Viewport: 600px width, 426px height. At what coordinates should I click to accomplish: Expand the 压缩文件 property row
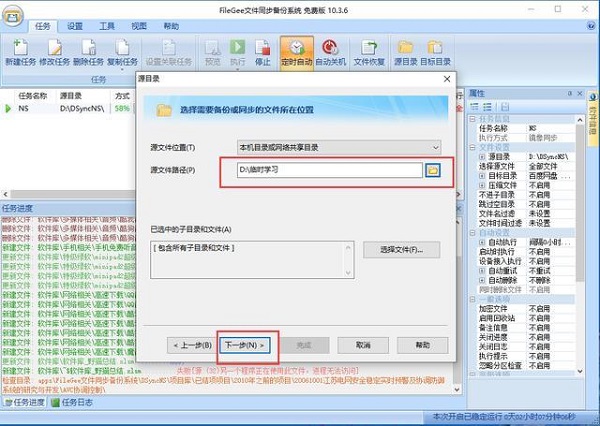(482, 185)
